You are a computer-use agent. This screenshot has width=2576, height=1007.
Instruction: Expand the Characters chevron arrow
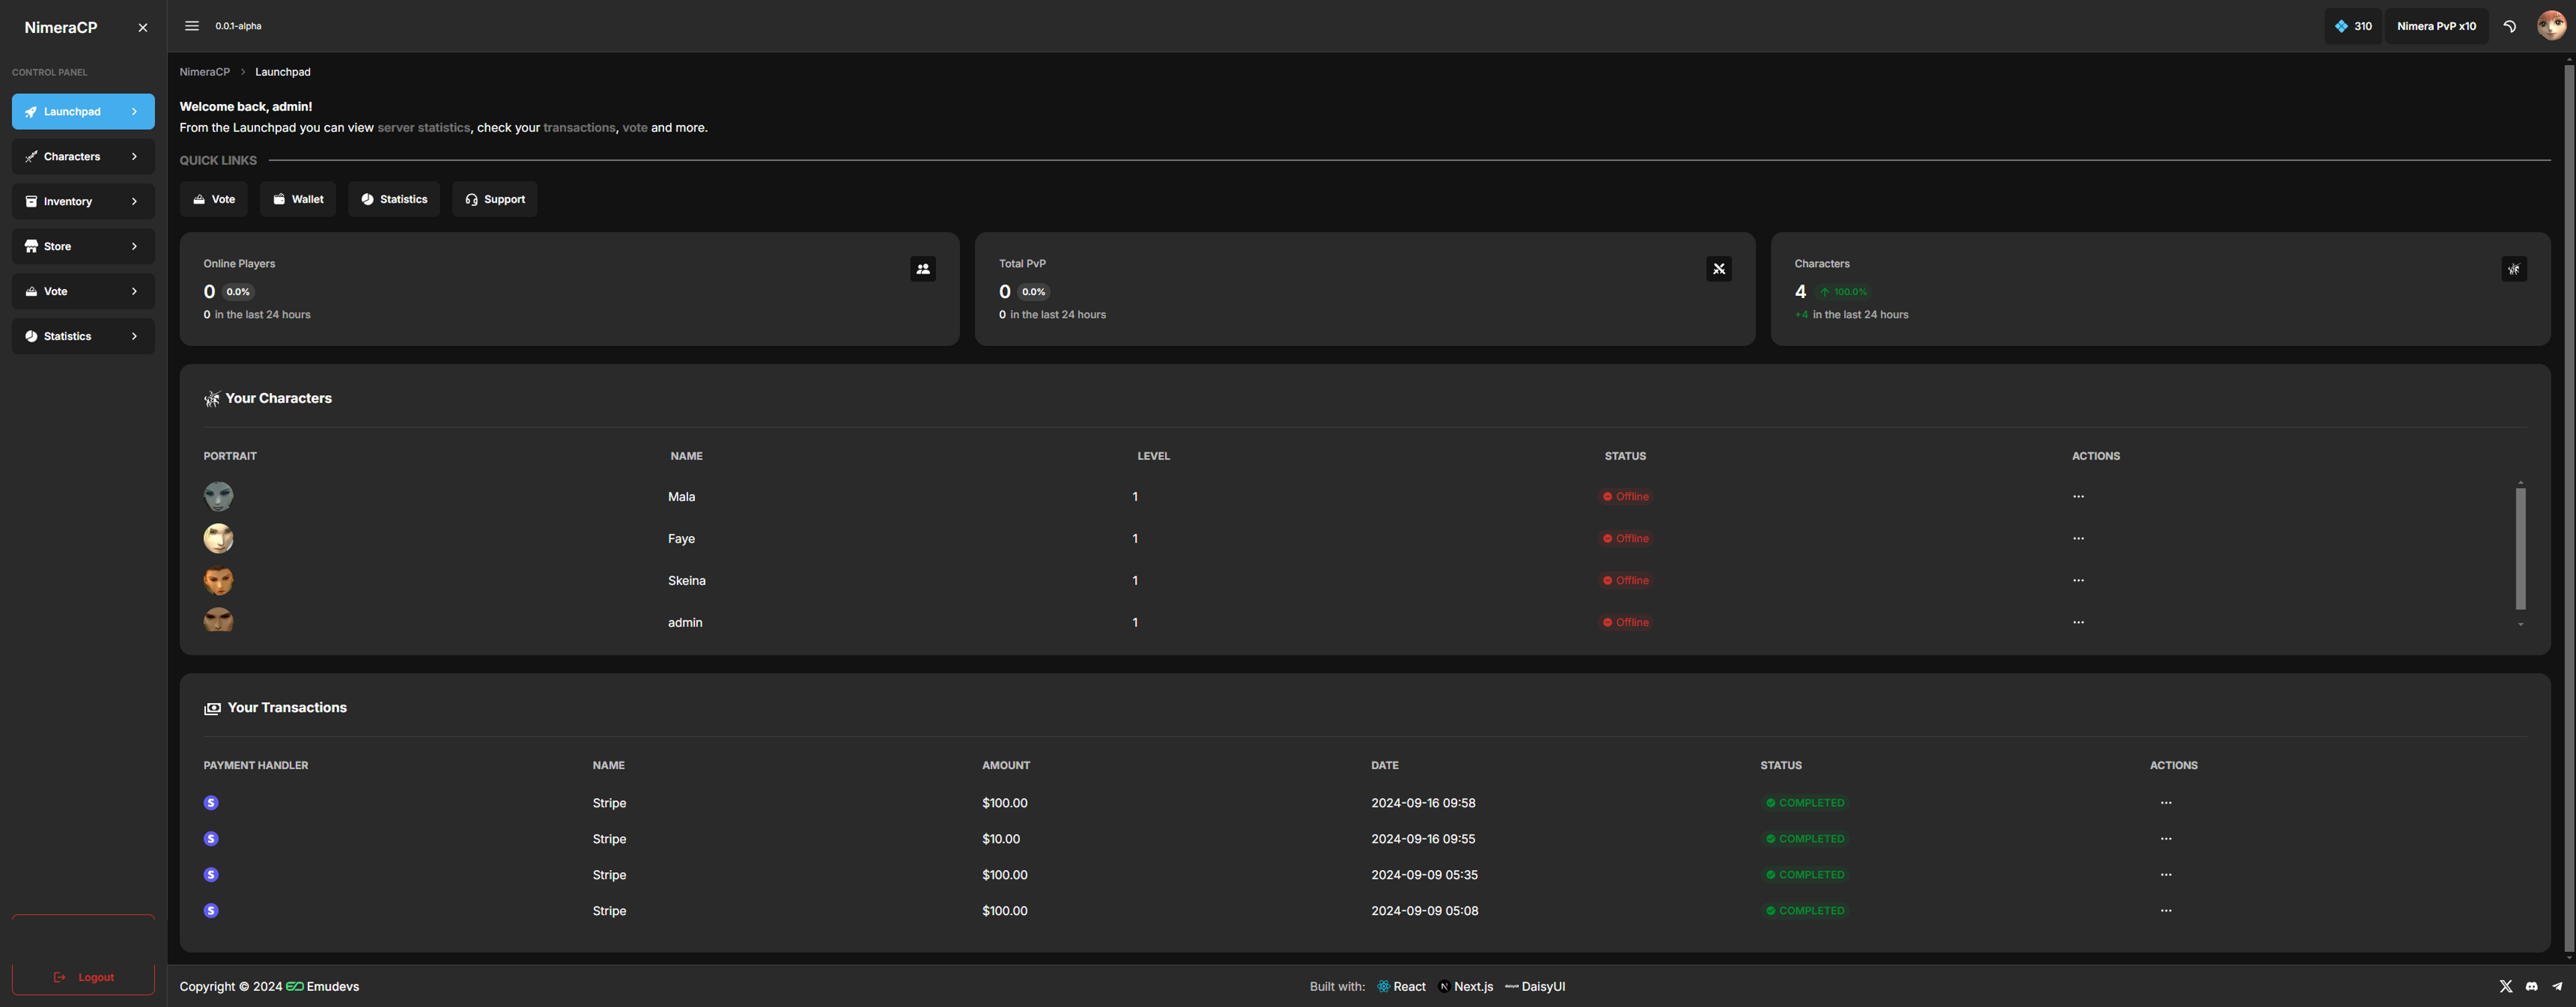click(134, 156)
